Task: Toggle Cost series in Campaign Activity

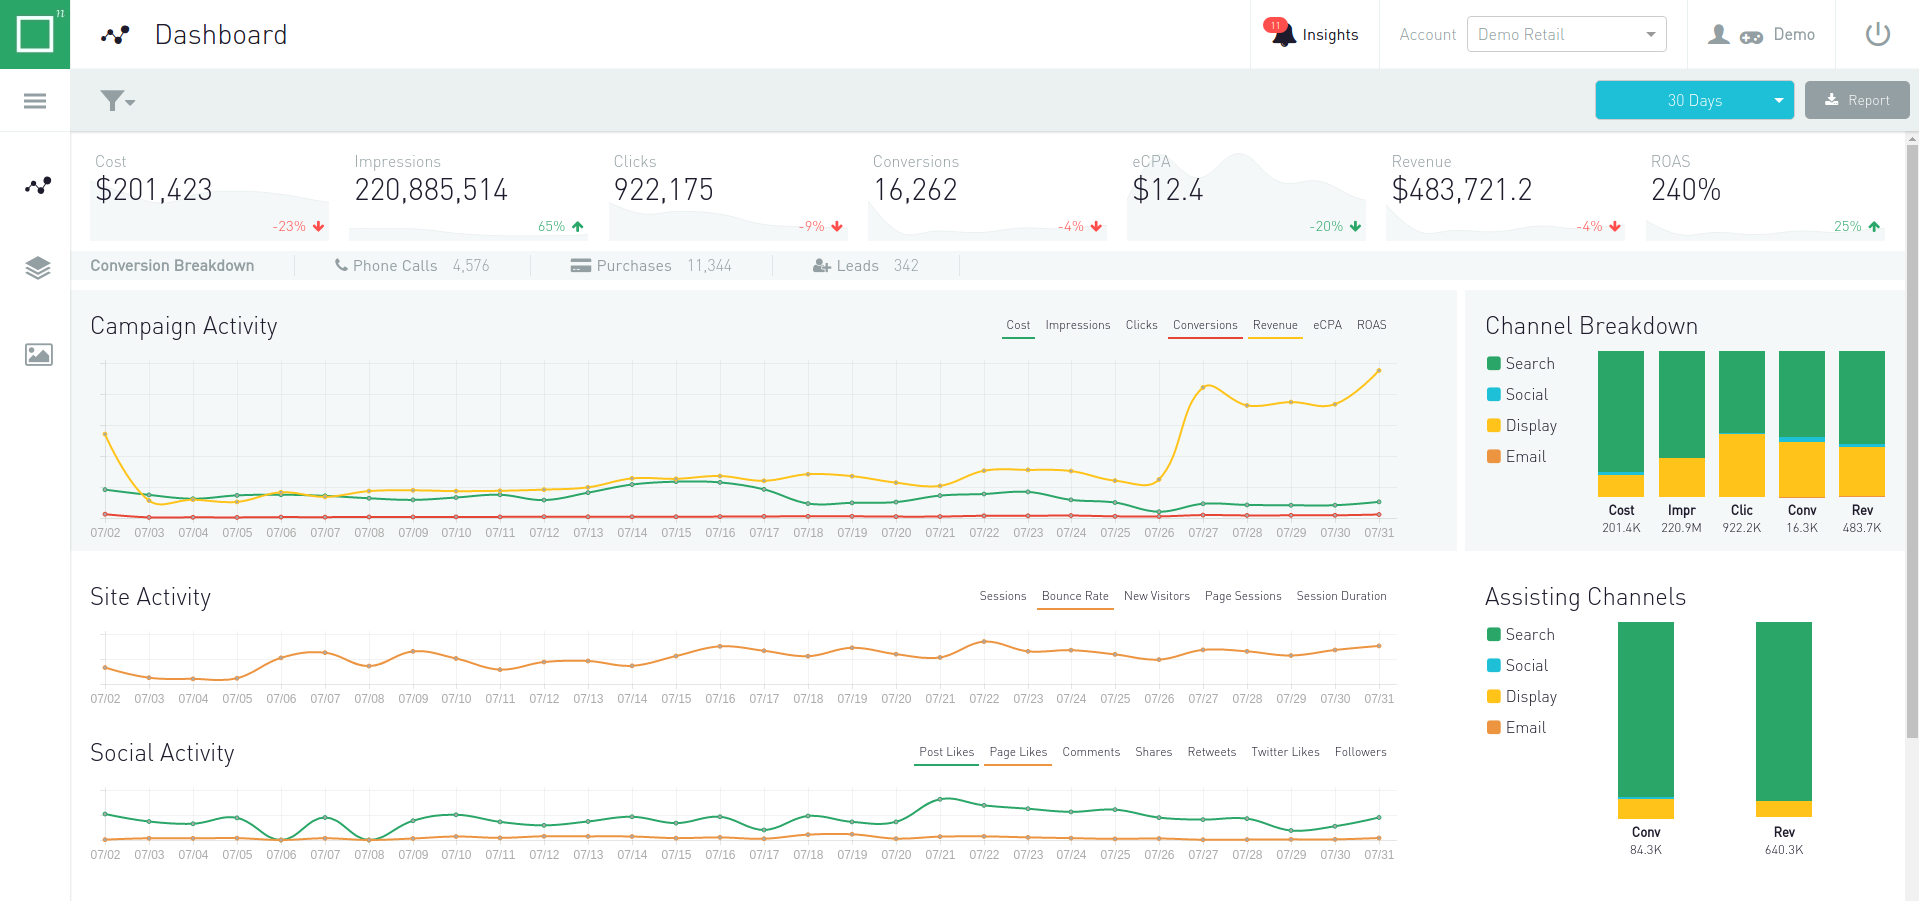Action: pyautogui.click(x=1018, y=326)
